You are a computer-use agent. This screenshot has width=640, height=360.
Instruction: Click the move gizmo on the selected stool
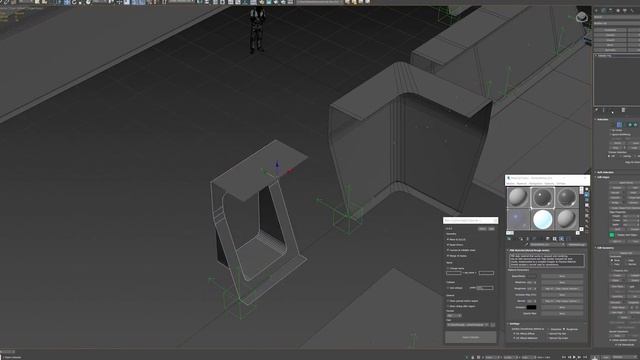(278, 168)
